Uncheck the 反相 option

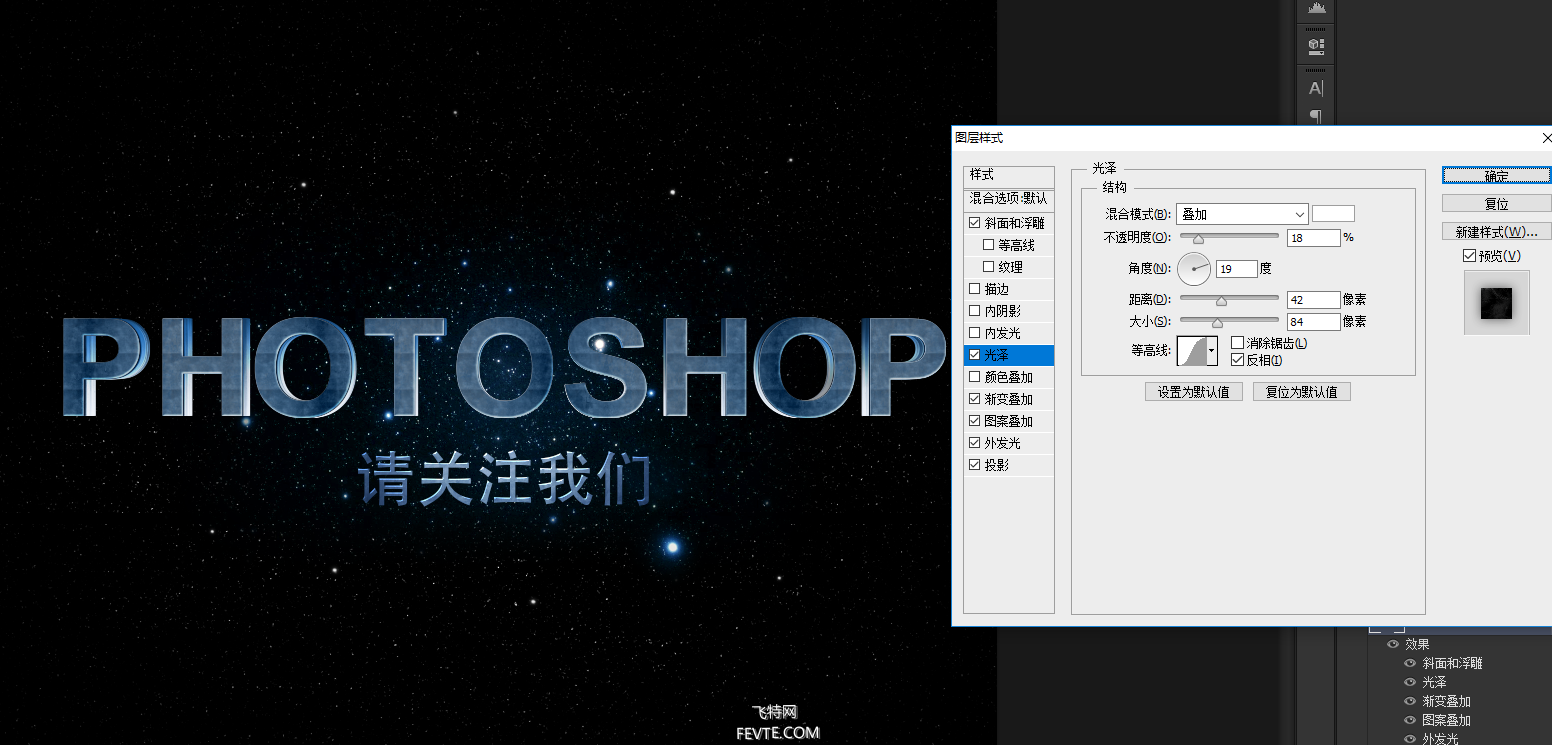point(1237,360)
